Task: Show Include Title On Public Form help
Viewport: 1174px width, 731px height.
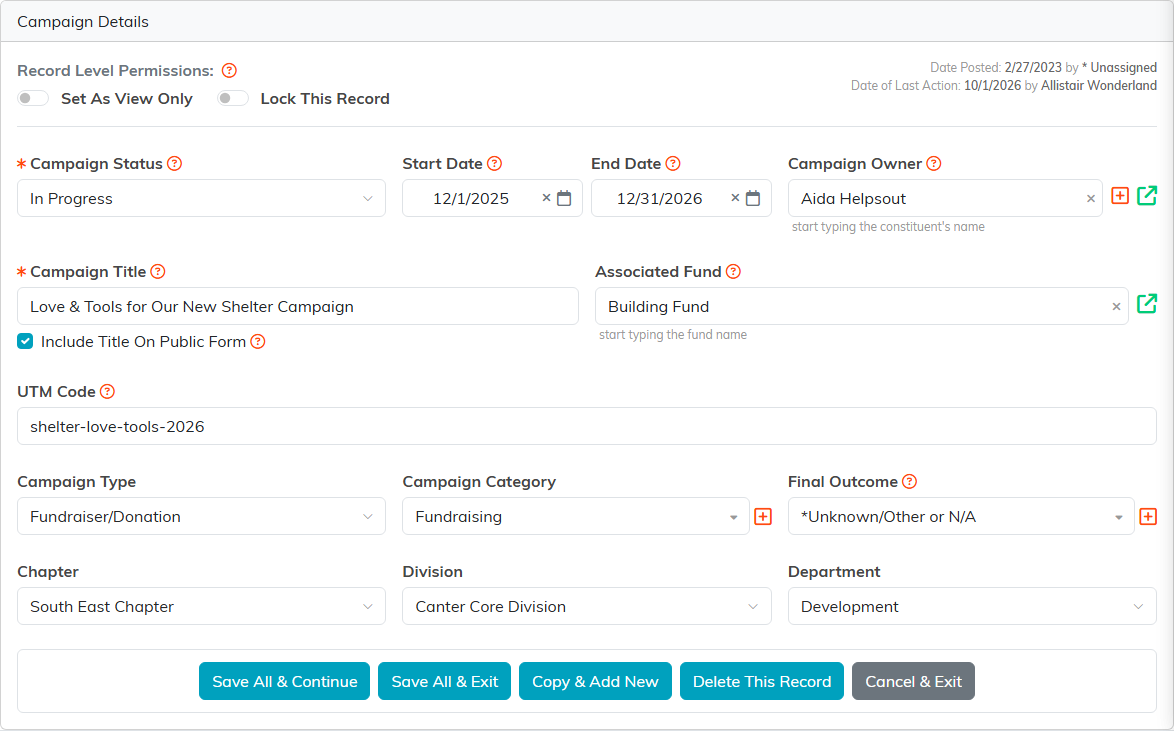Action: click(258, 342)
